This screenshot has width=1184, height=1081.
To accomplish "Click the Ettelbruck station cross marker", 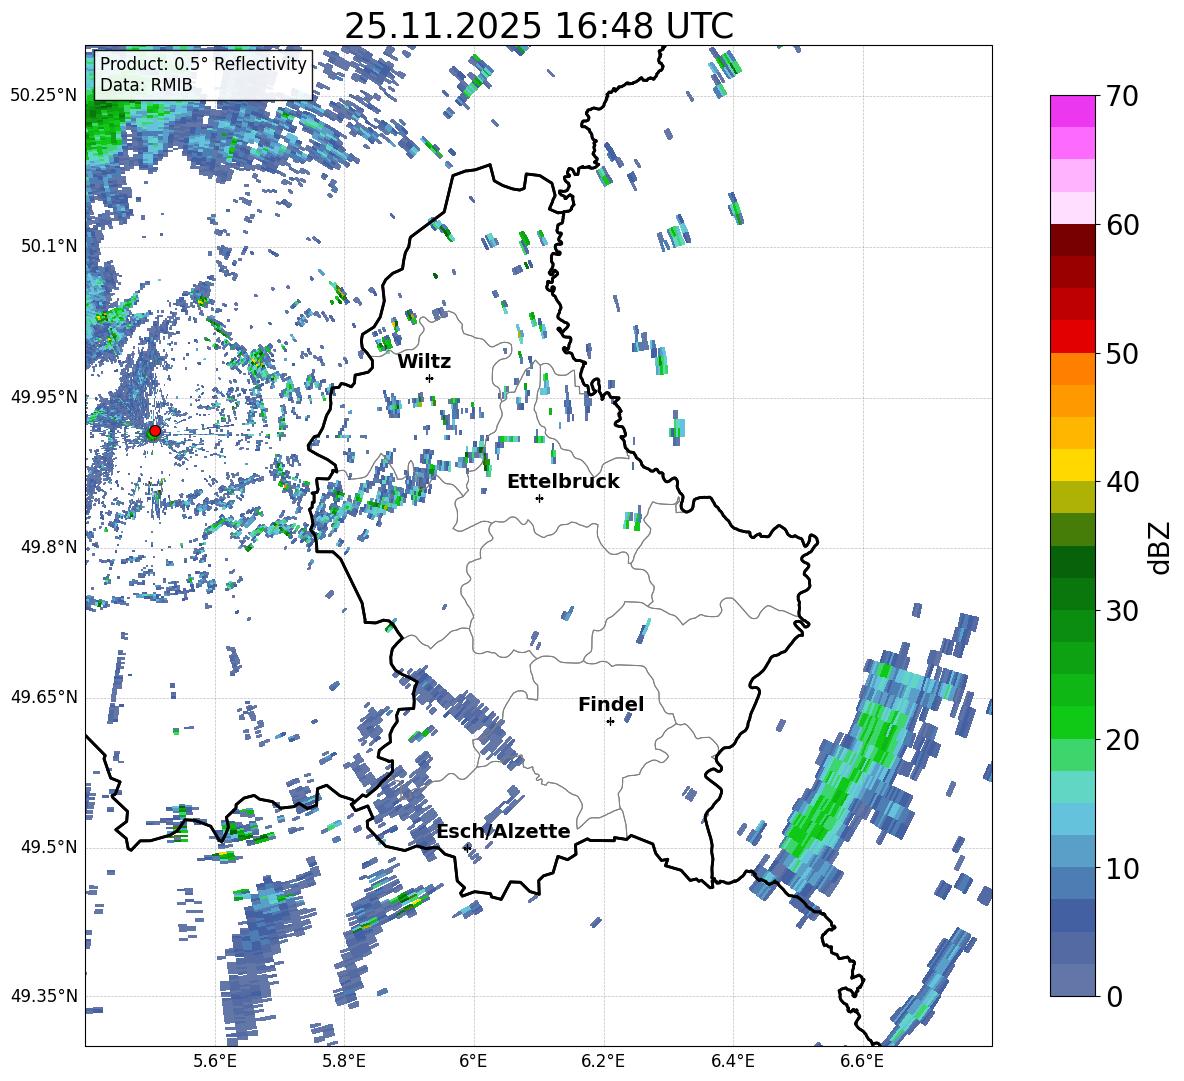I will tap(539, 498).
